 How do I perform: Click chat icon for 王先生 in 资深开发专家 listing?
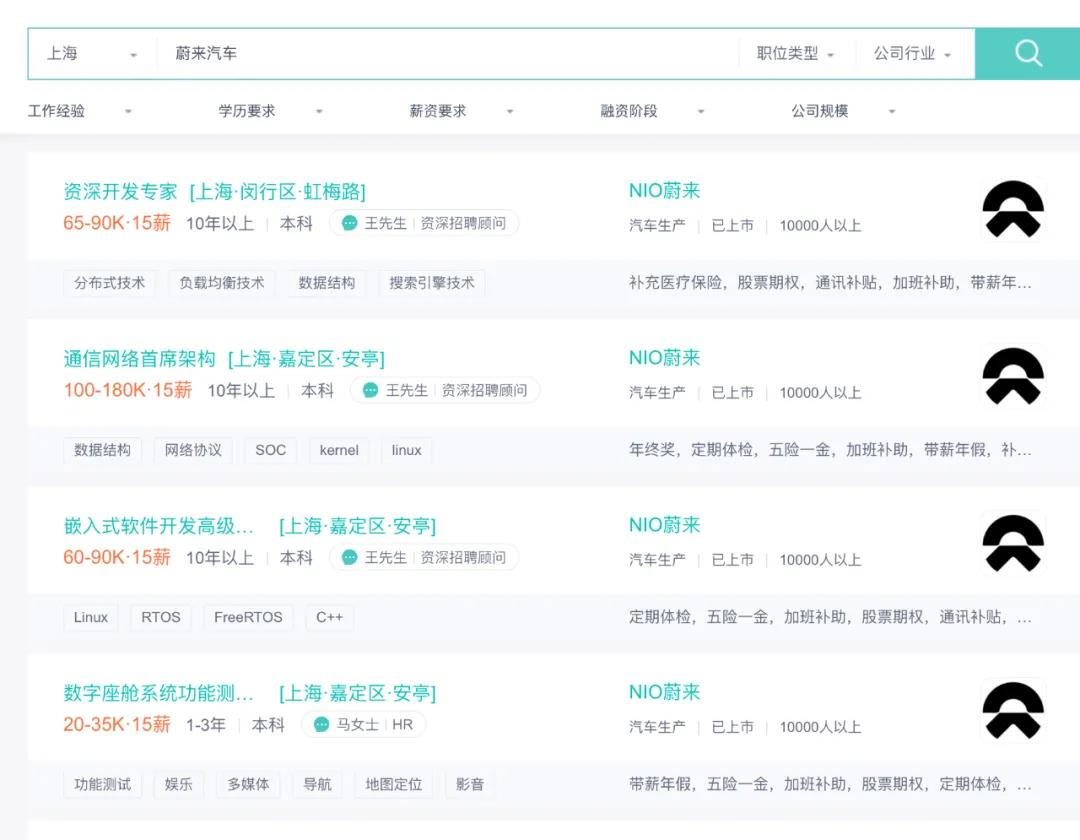[350, 223]
